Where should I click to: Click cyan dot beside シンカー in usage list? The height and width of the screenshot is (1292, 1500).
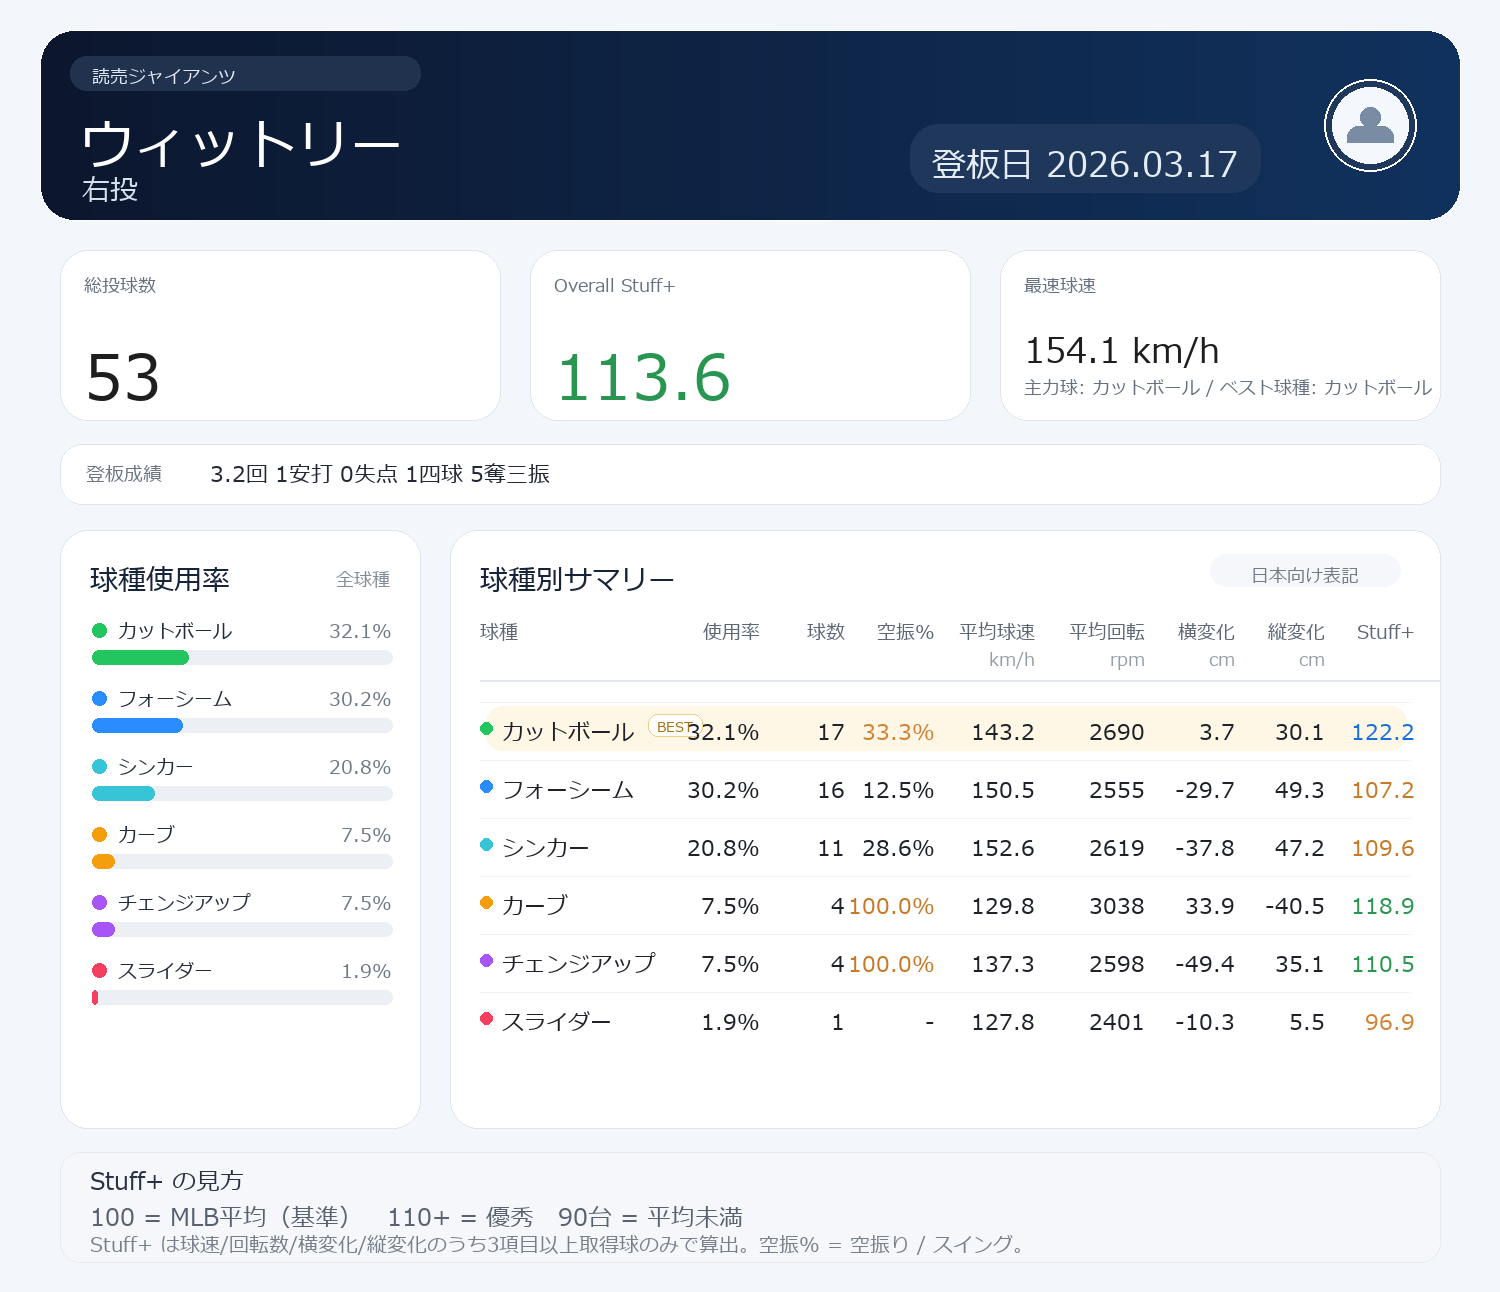pyautogui.click(x=99, y=767)
